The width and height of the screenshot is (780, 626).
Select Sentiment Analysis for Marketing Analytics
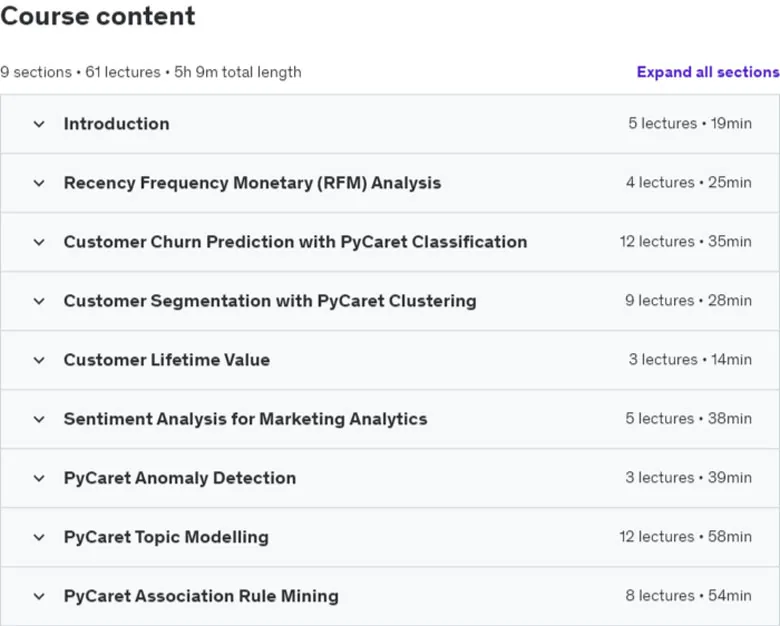click(245, 419)
